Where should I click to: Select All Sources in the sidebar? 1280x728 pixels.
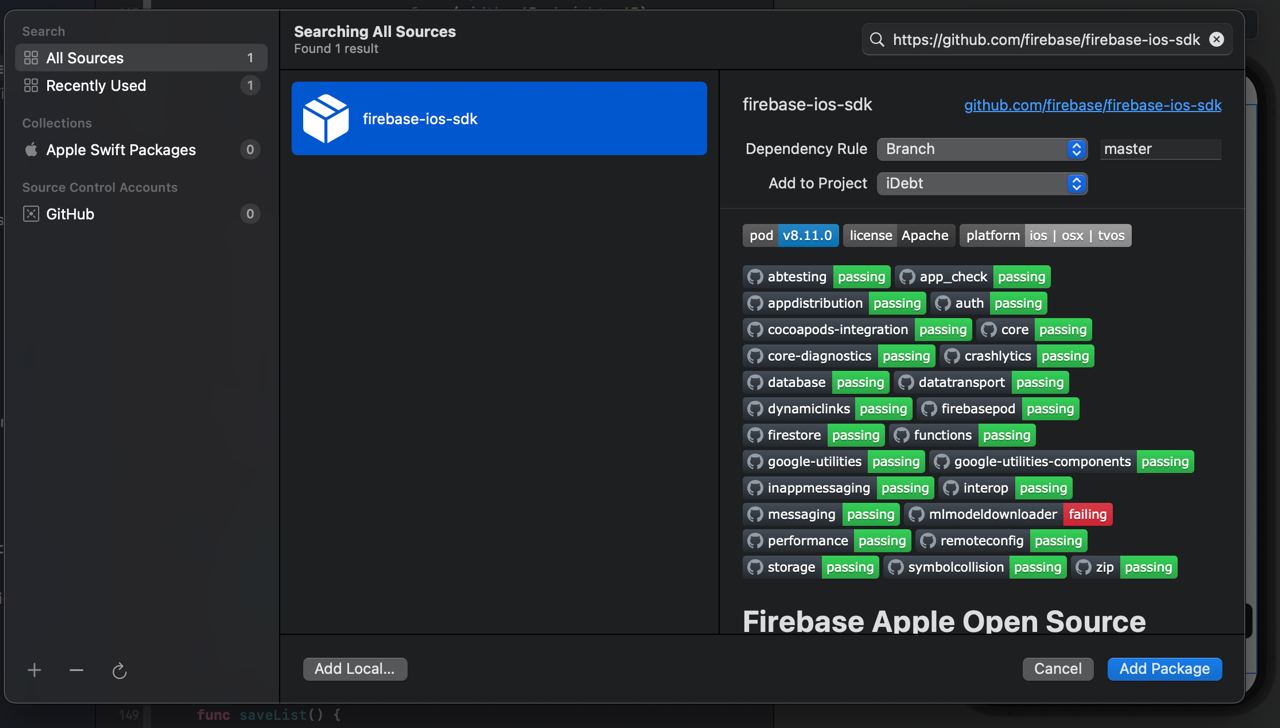point(141,58)
